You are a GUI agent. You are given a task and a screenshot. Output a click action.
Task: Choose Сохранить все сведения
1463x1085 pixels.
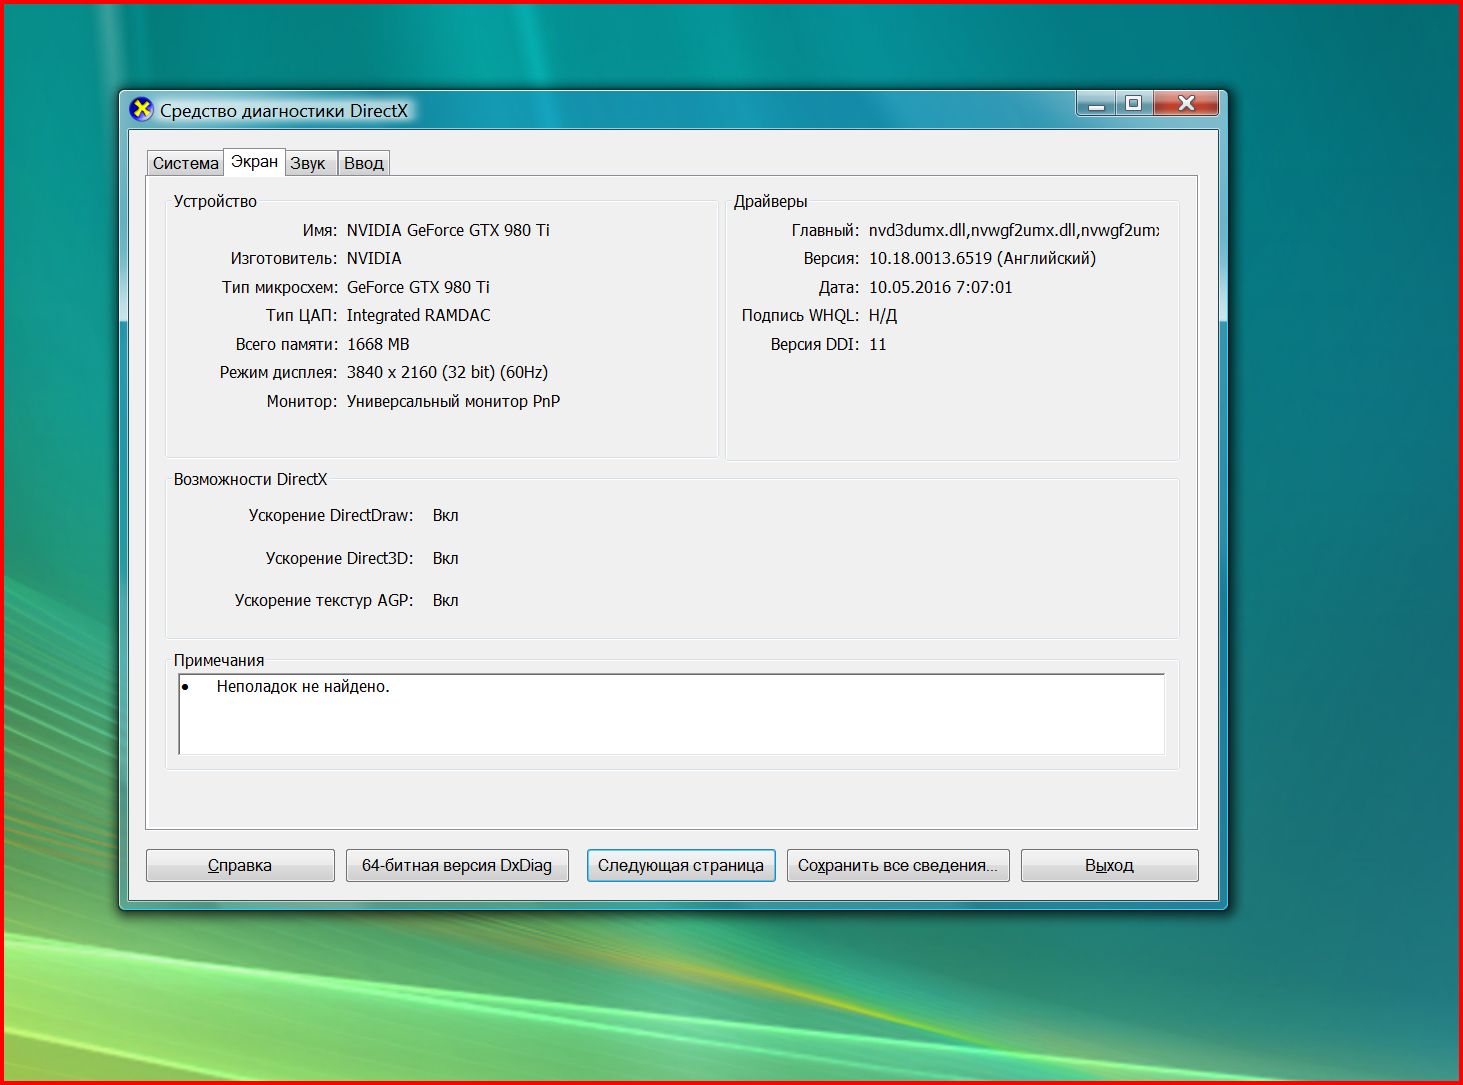coord(897,865)
